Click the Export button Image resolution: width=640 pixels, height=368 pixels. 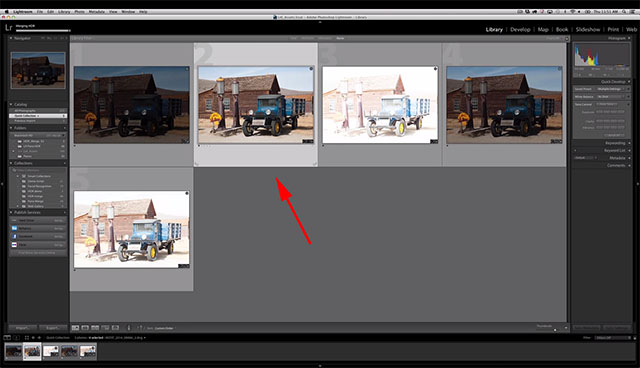[x=53, y=328]
